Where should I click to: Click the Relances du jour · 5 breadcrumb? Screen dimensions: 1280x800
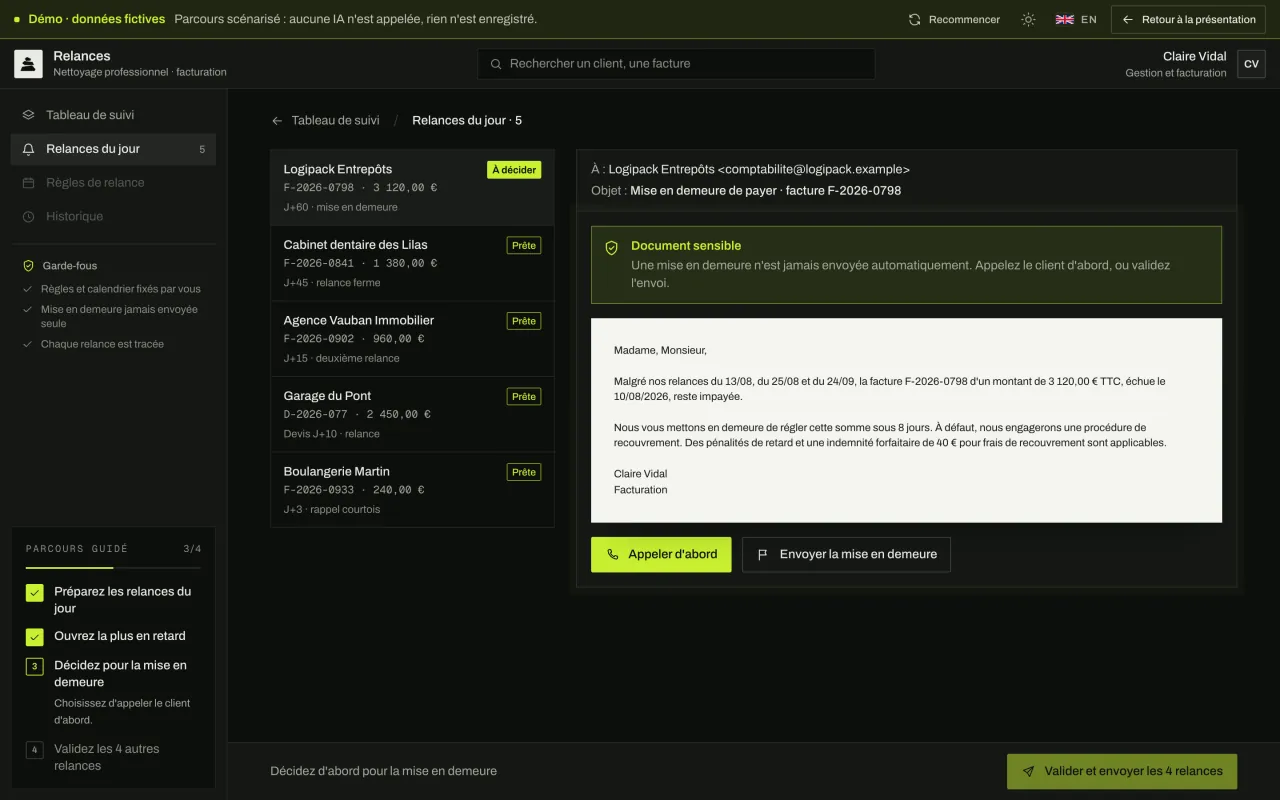(x=467, y=120)
